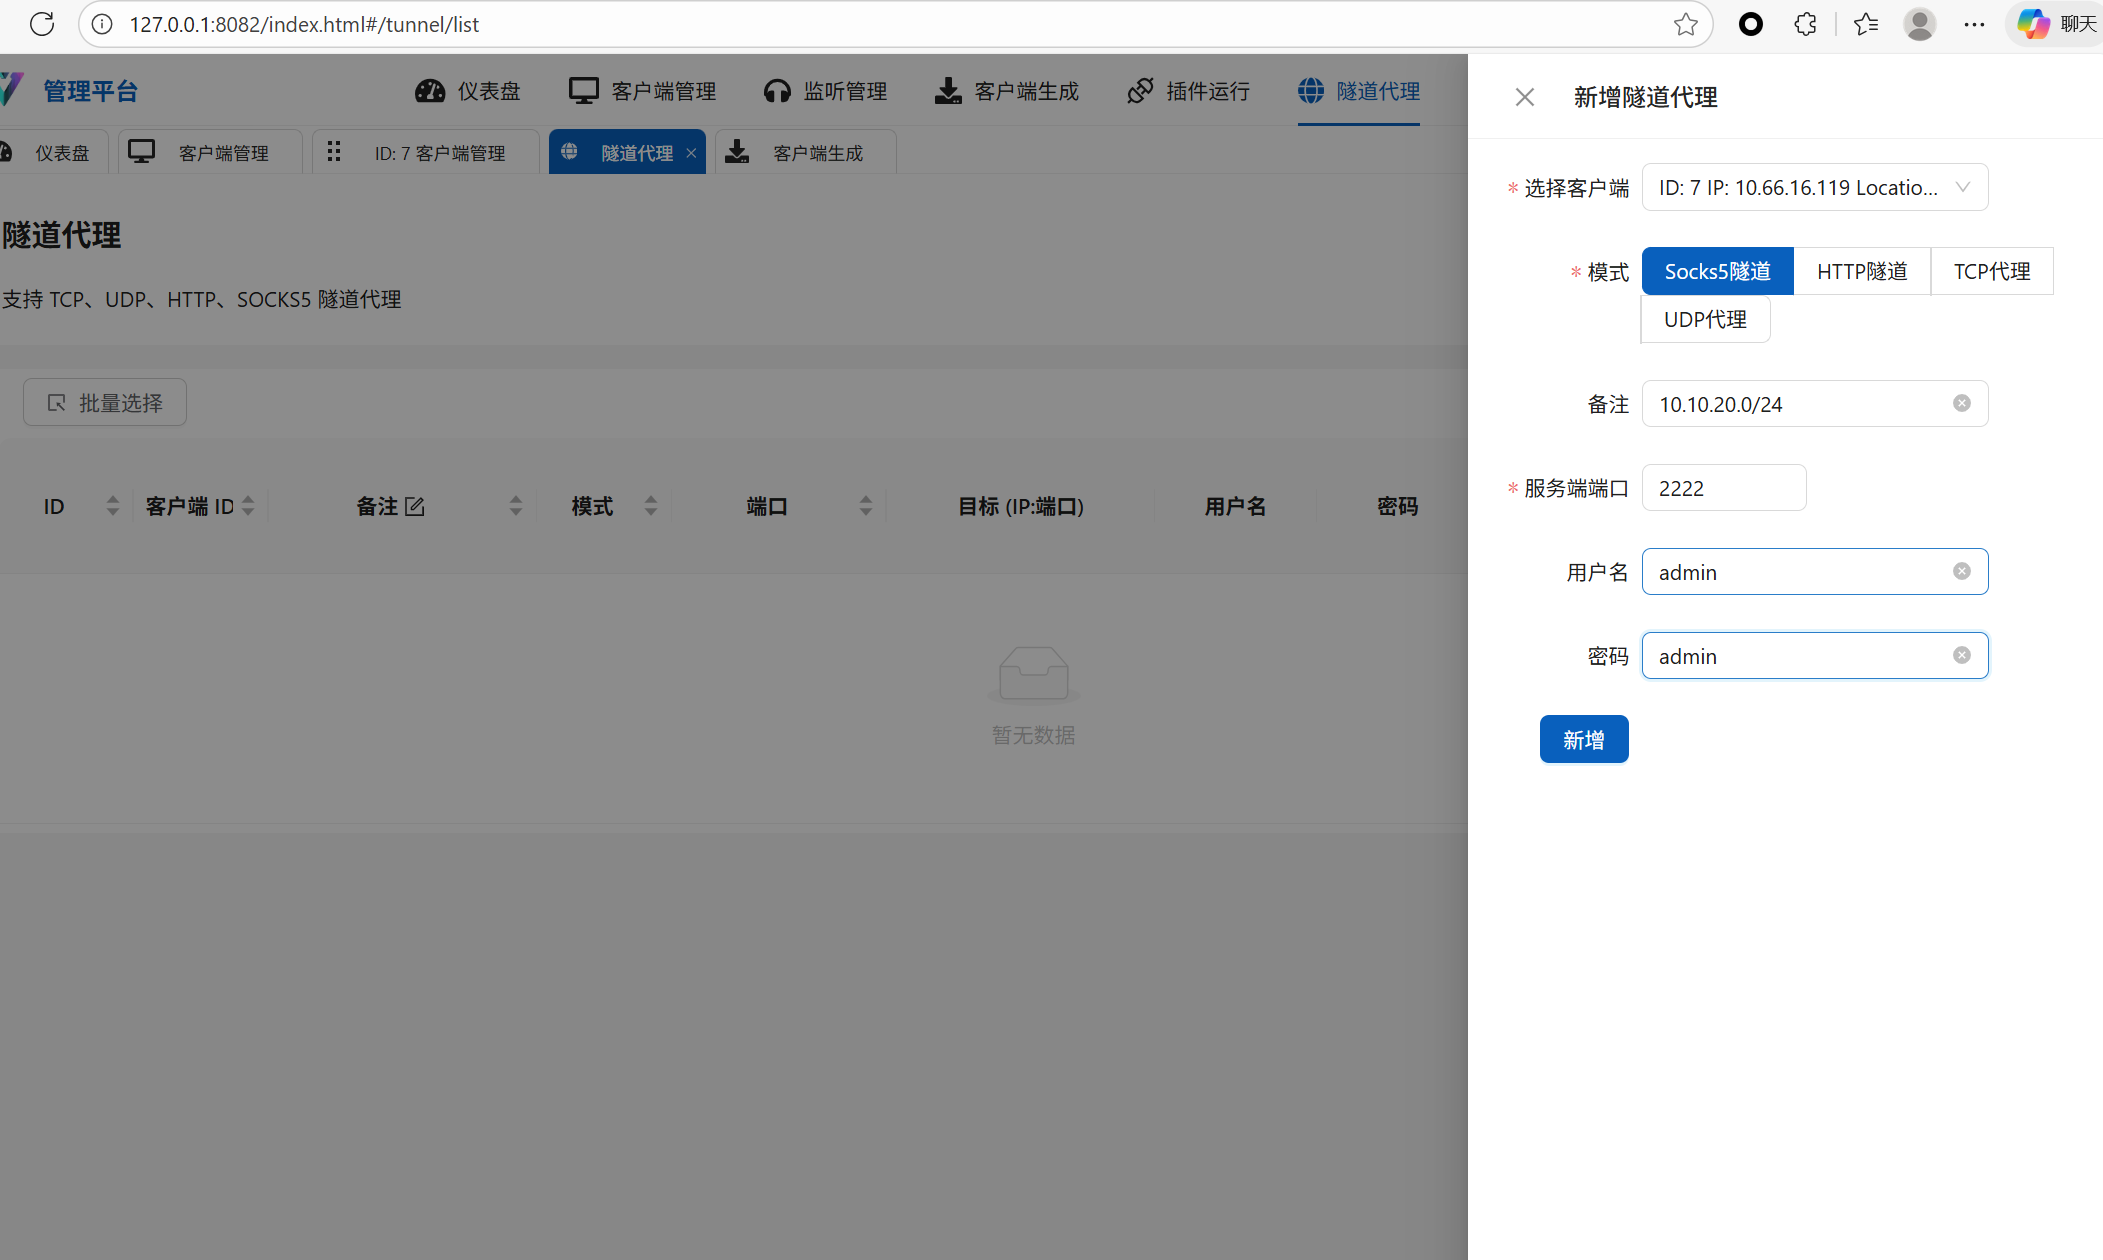This screenshot has height=1260, width=2103.
Task: Click the blue 新增 submit button
Action: pos(1583,739)
